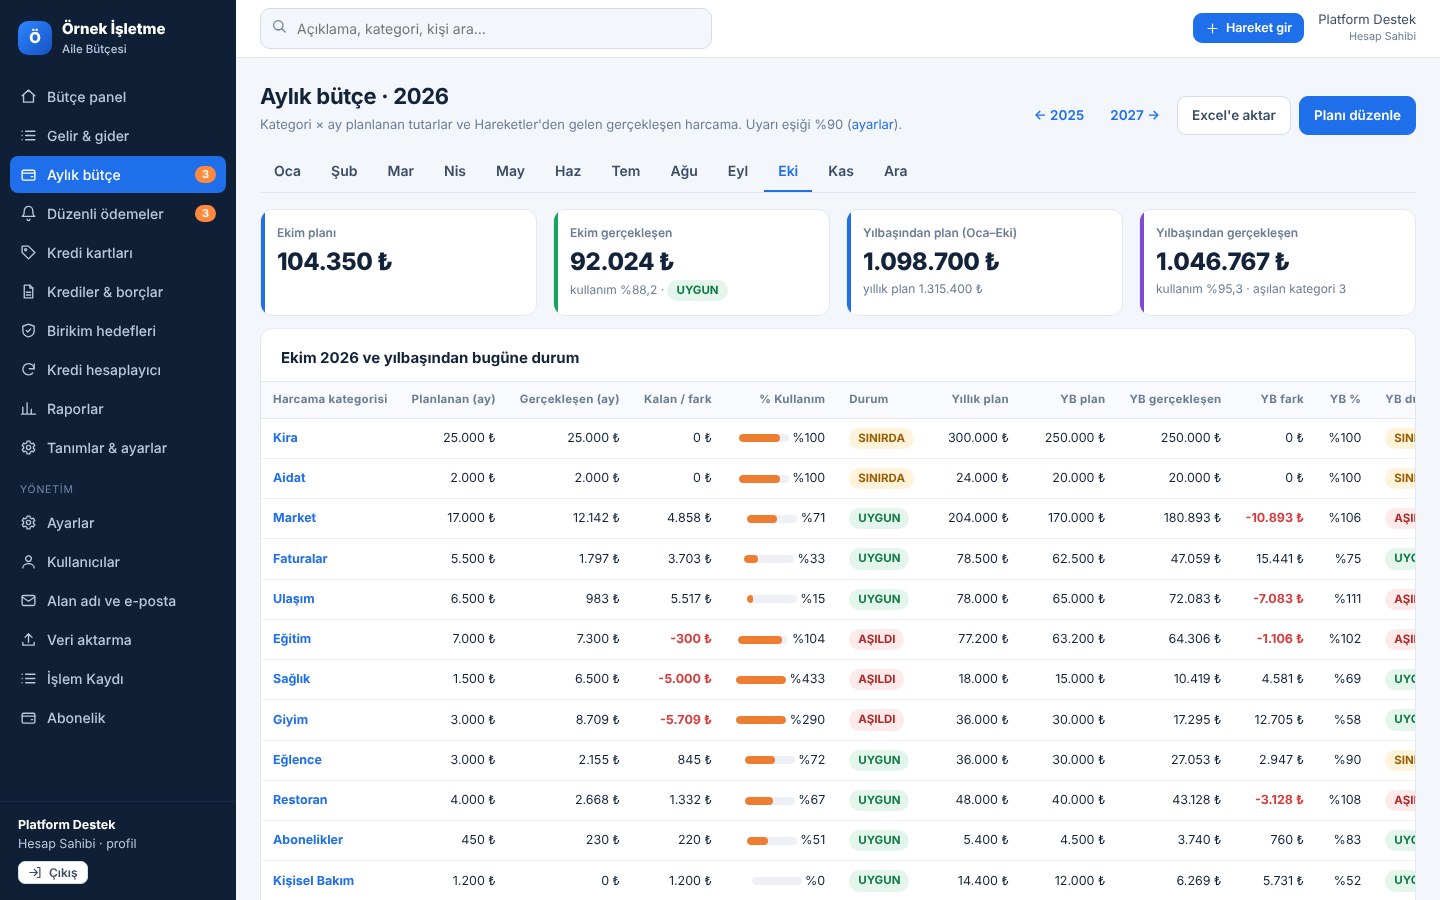Click the Platform Destek account name in header
This screenshot has width=1440, height=900.
pyautogui.click(x=1367, y=20)
